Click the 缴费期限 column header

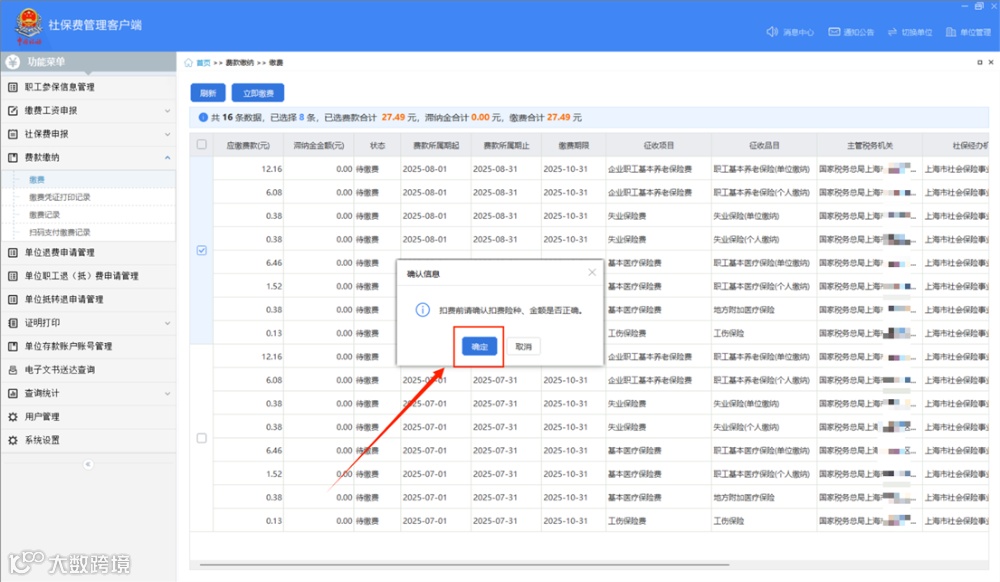pos(573,145)
